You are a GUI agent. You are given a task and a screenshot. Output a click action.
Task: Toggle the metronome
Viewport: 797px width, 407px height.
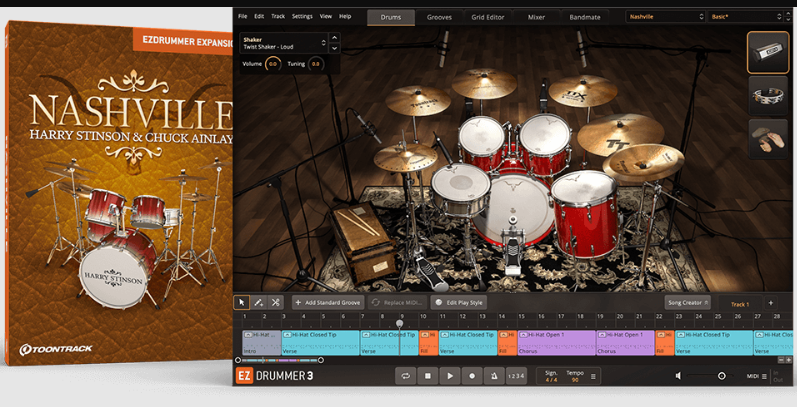[x=494, y=376]
